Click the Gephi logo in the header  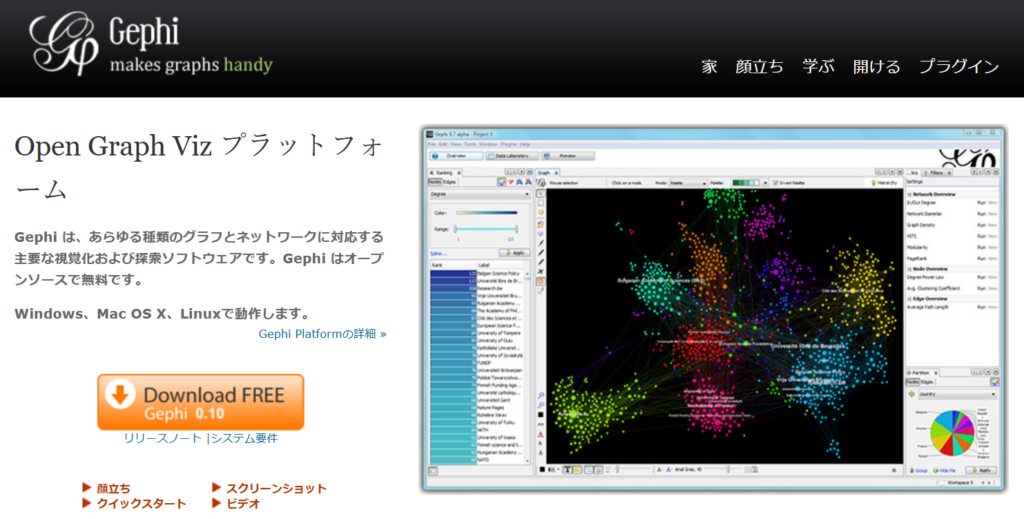tap(150, 43)
